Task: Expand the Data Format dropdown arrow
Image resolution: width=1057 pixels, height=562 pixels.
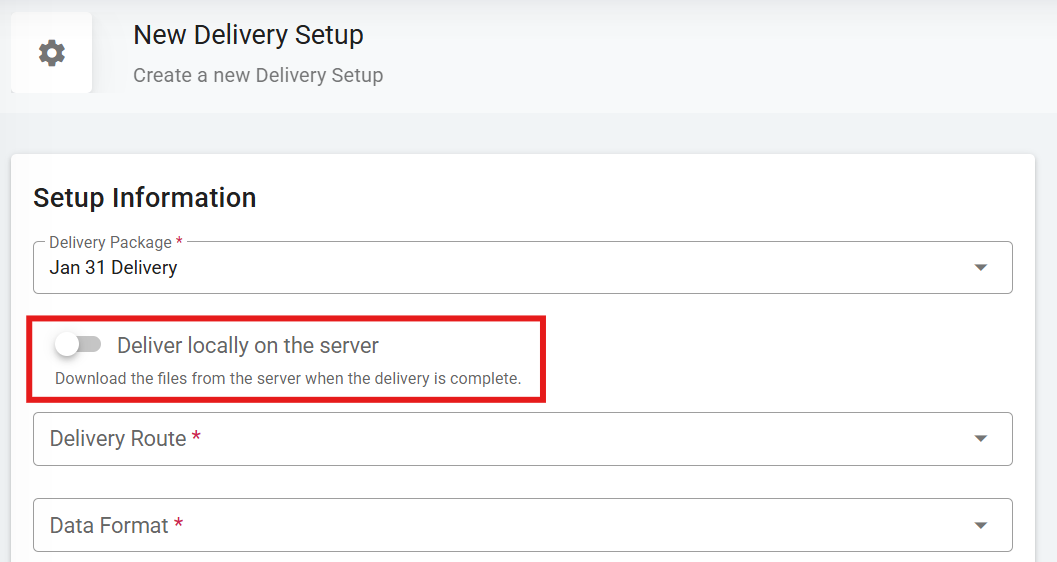Action: [980, 526]
